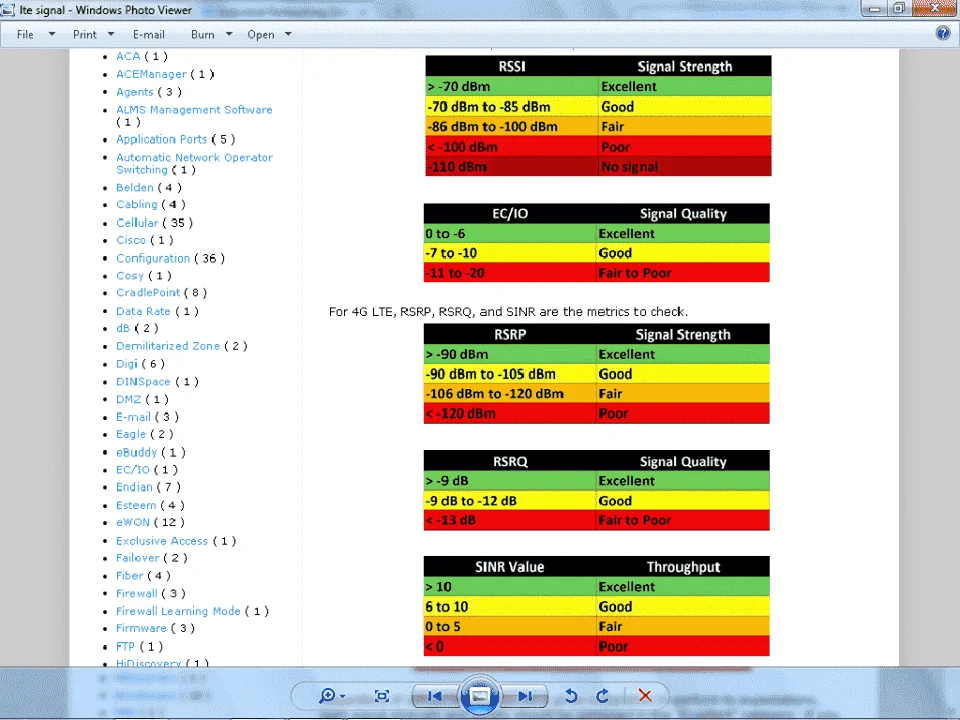Click the Configuration link
The image size is (960, 720).
(x=153, y=258)
